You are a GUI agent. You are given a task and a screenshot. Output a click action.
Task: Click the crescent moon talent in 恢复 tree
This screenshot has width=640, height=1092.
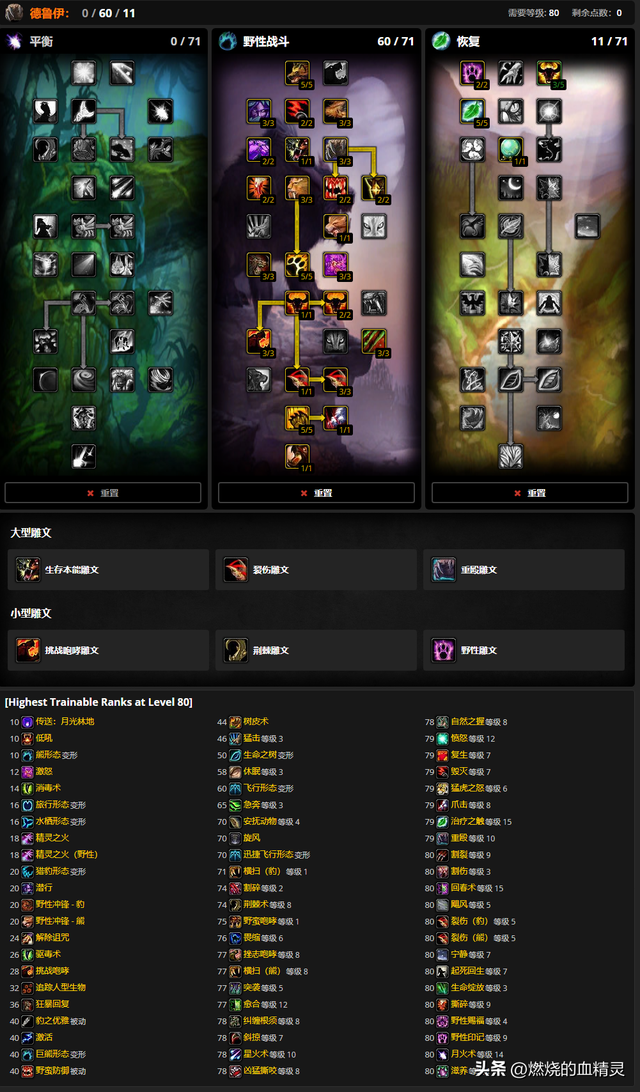tap(510, 188)
